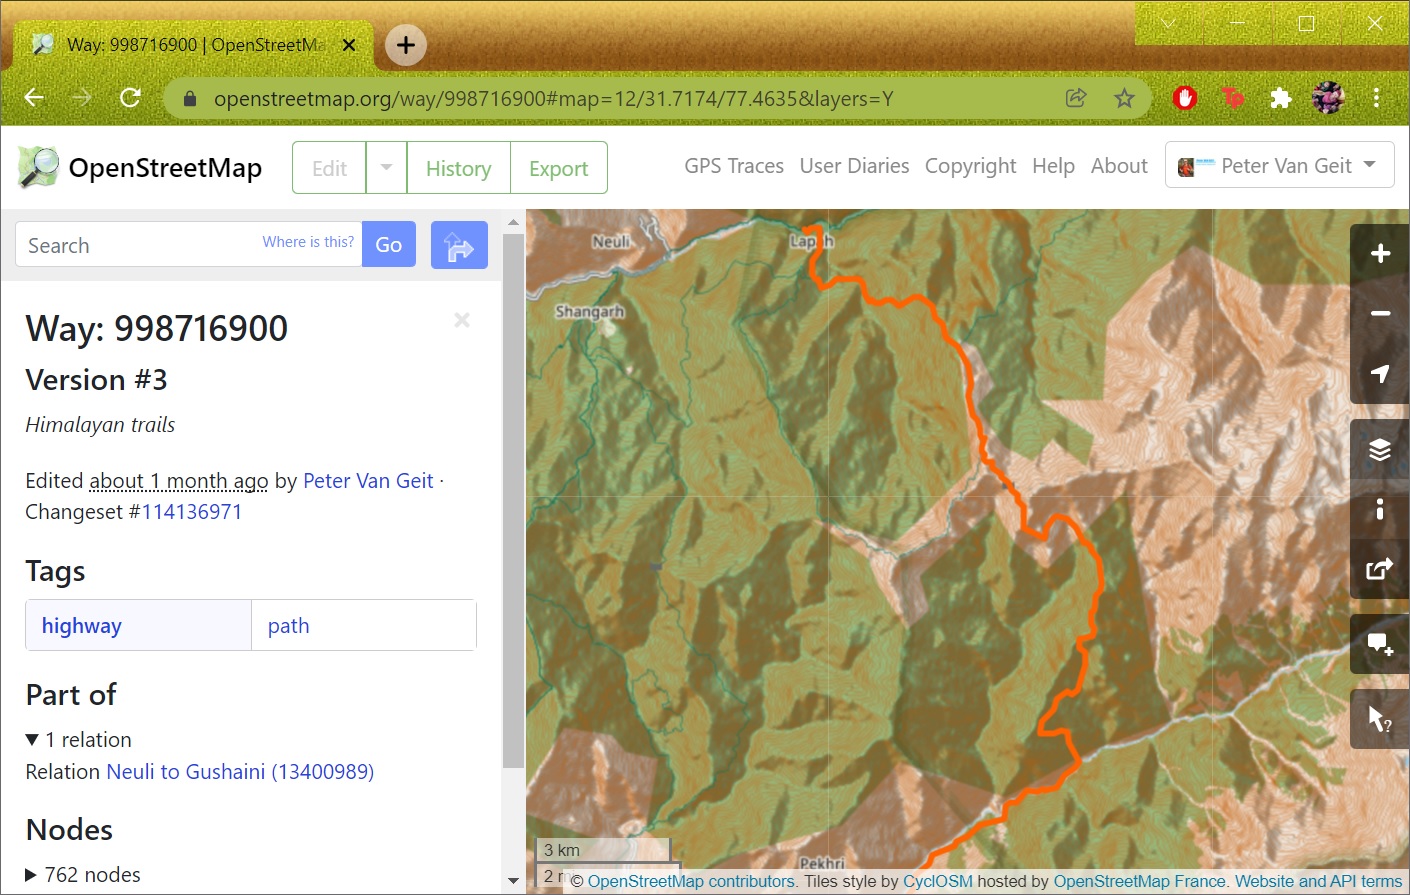
Task: Open the map key info panel
Action: pos(1380,510)
